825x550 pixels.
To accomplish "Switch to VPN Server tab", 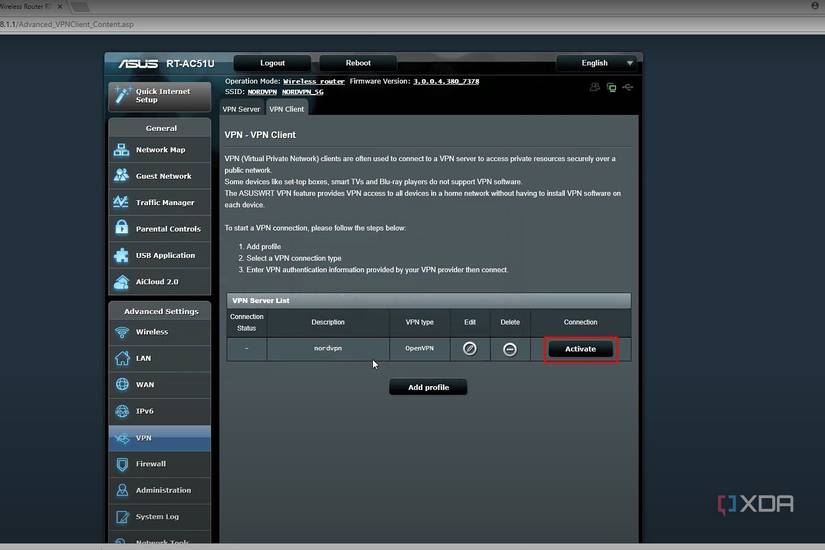I will [x=242, y=109].
